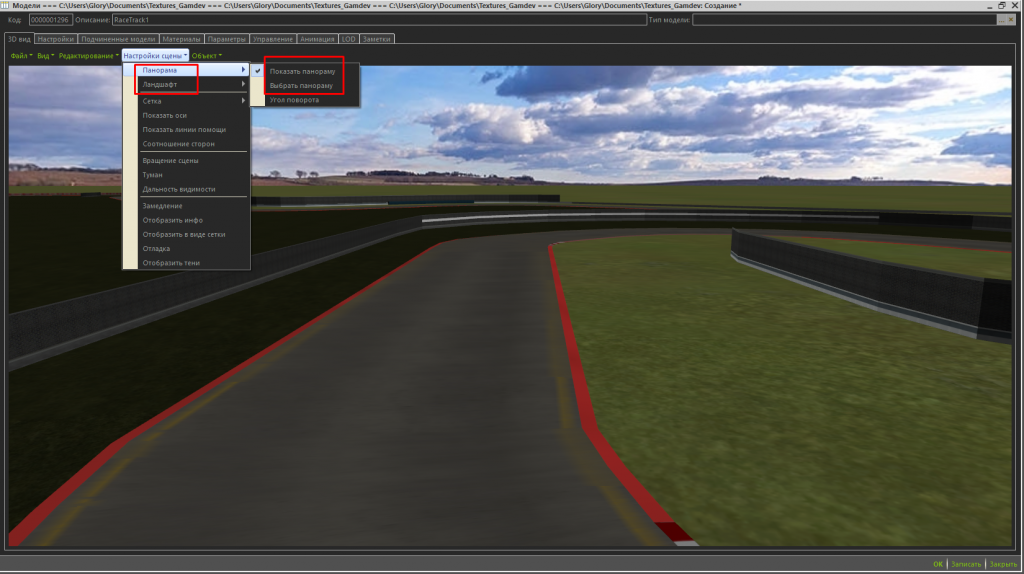Choose Показать оси menu item
The image size is (1024, 574).
[187, 116]
